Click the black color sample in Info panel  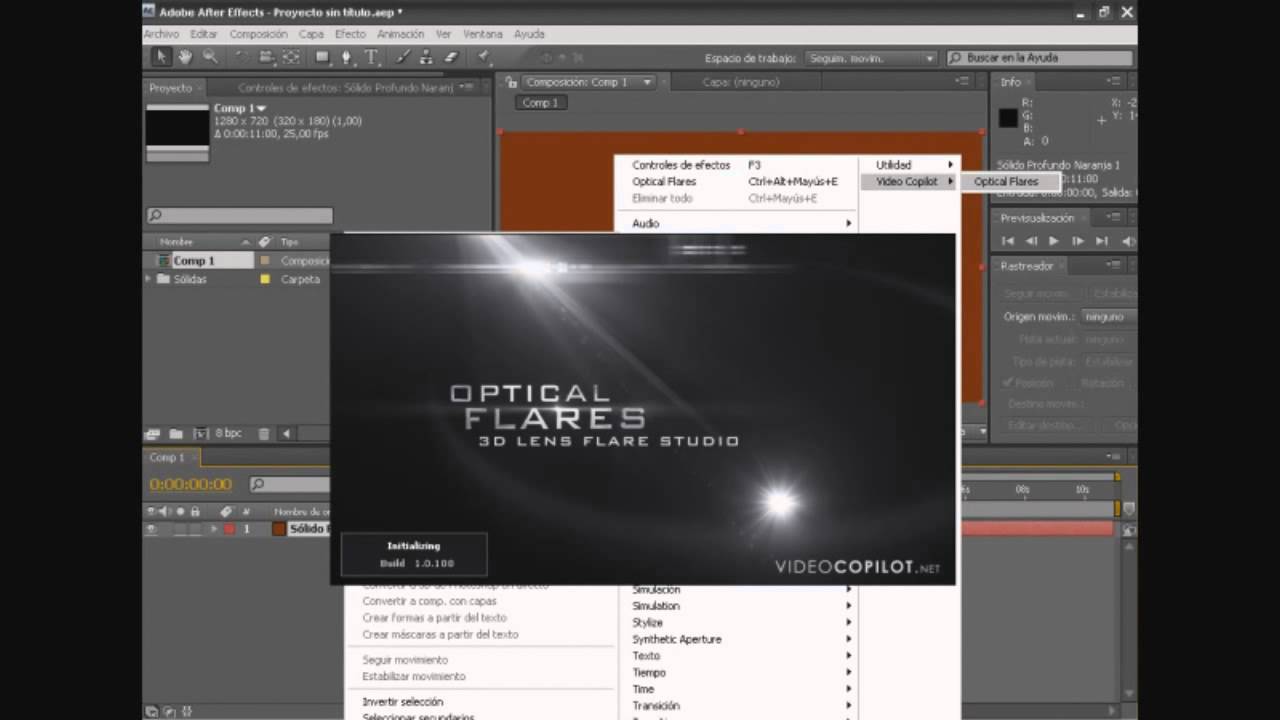pos(1008,119)
